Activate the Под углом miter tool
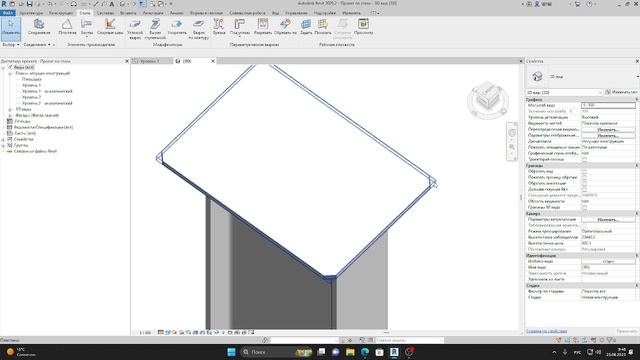 click(240, 27)
